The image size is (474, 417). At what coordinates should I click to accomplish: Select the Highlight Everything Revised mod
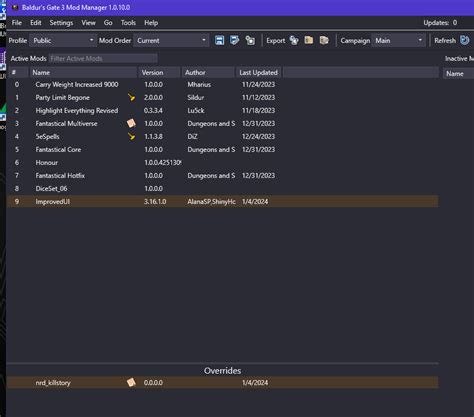223,110
